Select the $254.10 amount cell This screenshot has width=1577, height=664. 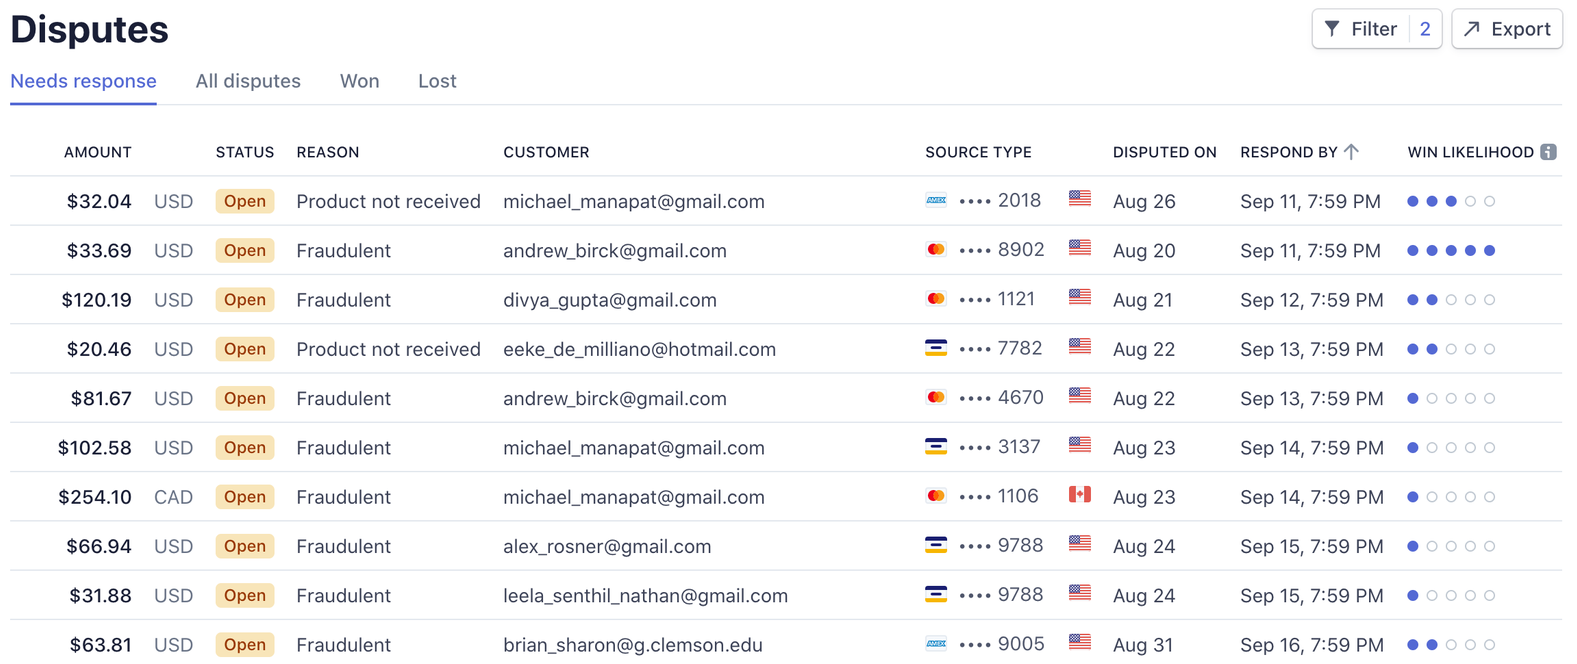tap(95, 497)
